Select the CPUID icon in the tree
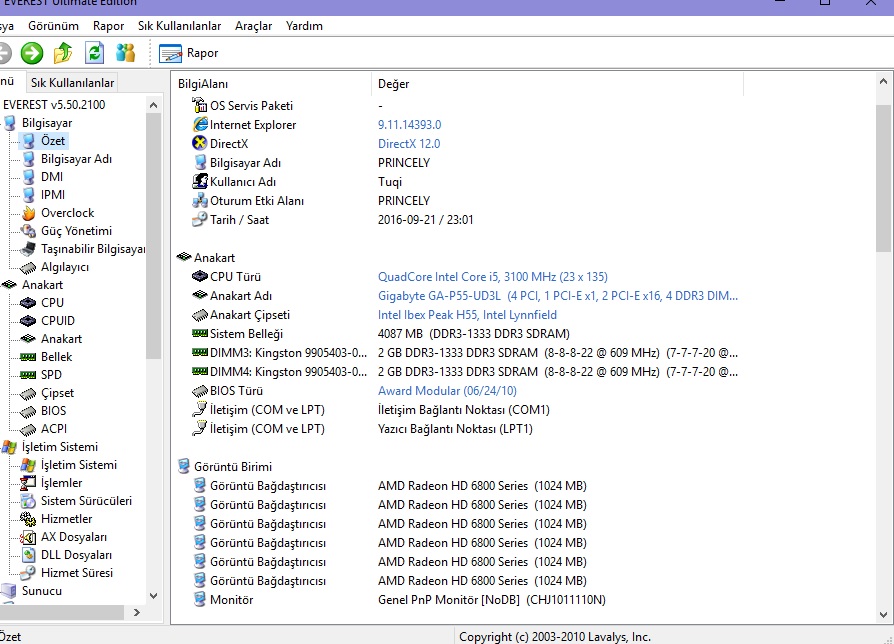 pyautogui.click(x=29, y=321)
